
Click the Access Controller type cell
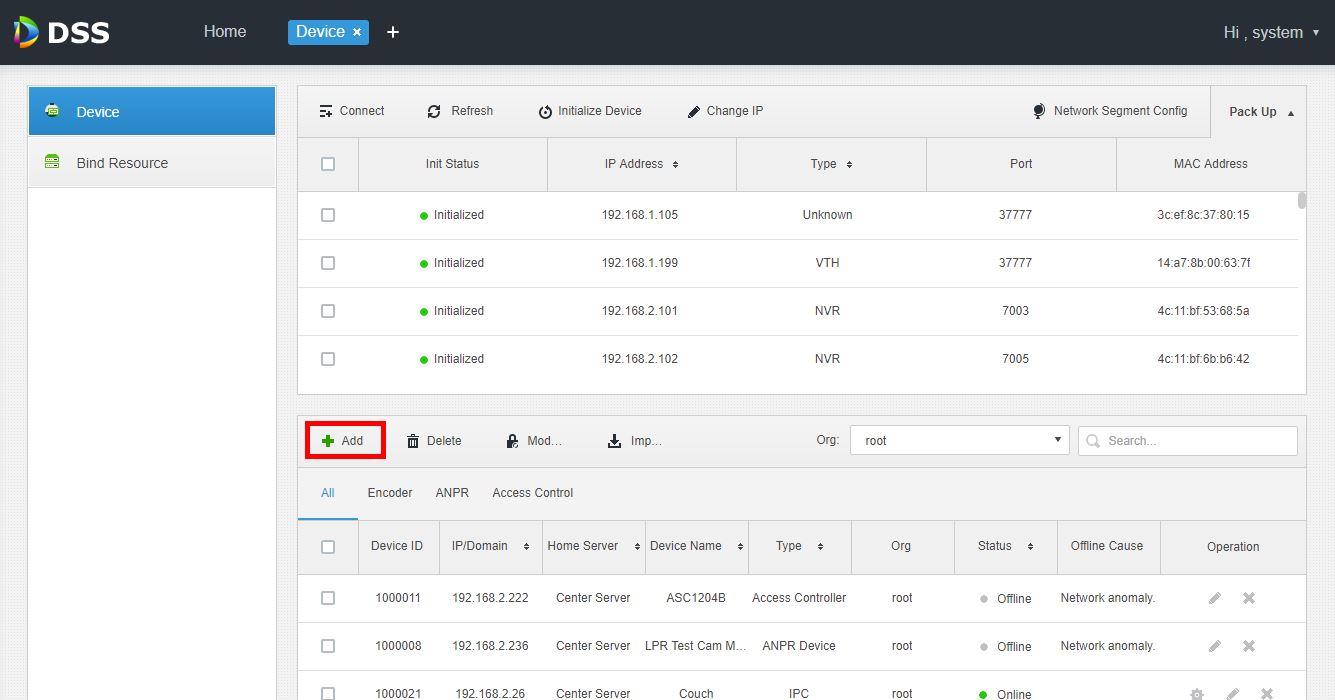point(799,598)
